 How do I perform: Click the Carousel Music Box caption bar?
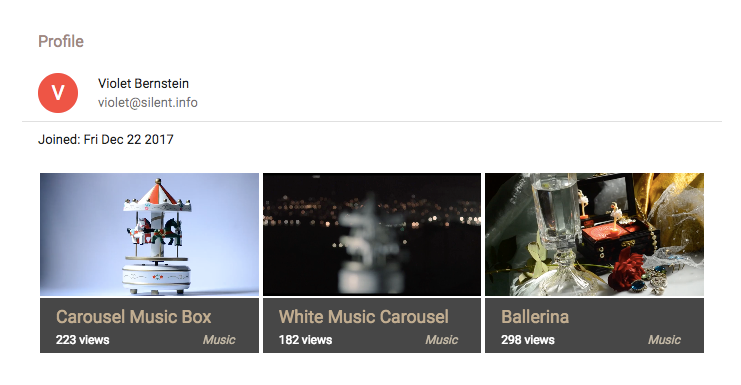pos(149,325)
